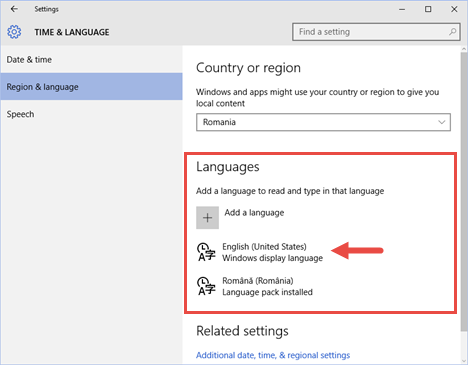The image size is (468, 365).
Task: Click the Related settings heading
Action: (x=242, y=331)
